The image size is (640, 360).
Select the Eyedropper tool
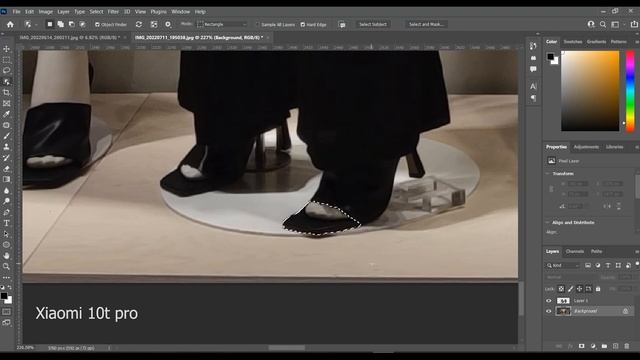7,114
